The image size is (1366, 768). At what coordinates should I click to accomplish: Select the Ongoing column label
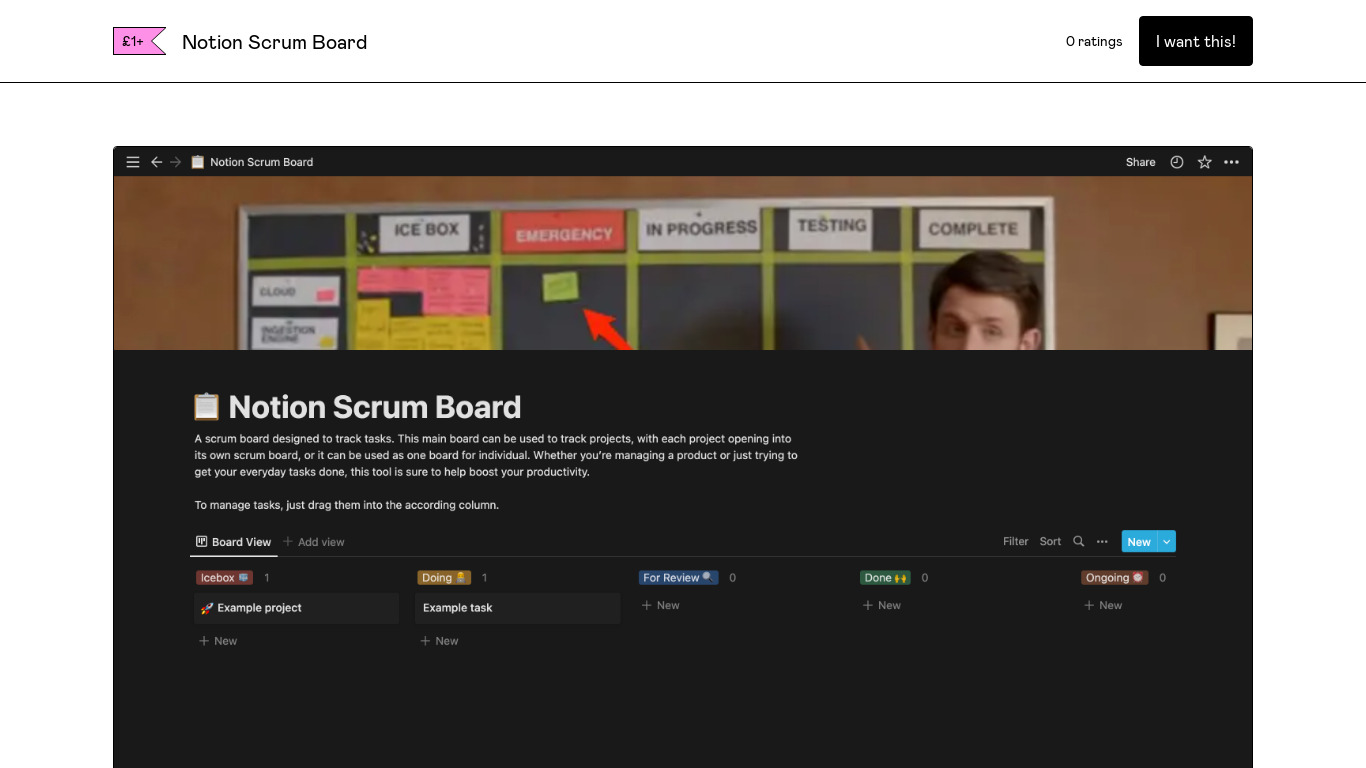pyautogui.click(x=1114, y=578)
